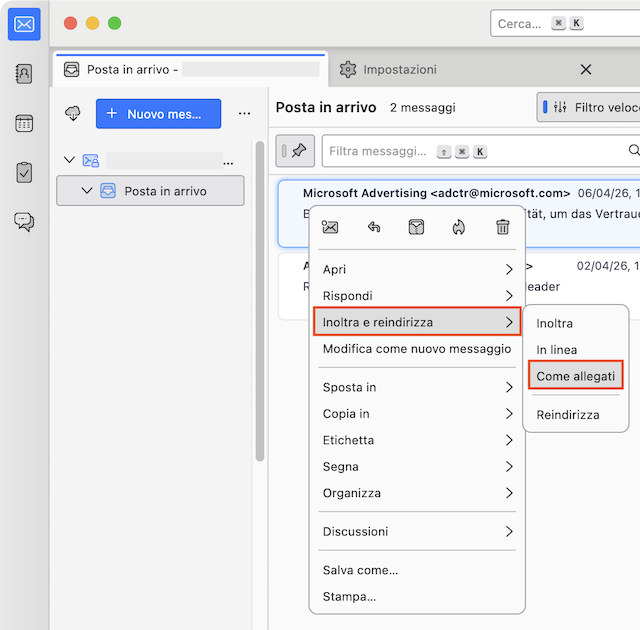
Task: Choose Salva come... menu item
Action: [417, 570]
